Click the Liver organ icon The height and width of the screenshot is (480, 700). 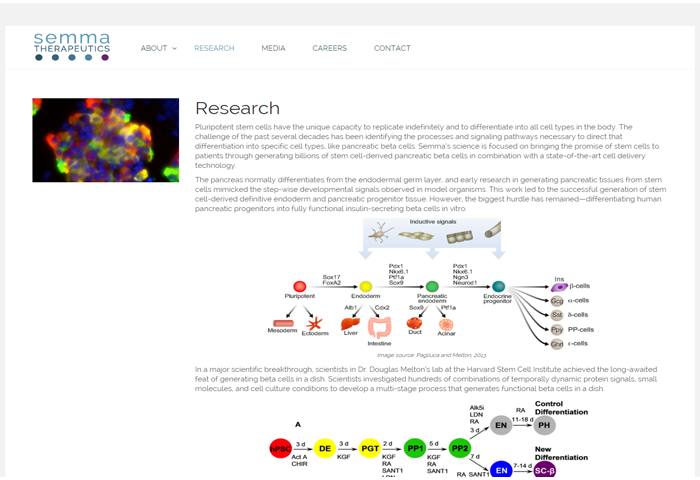(350, 323)
